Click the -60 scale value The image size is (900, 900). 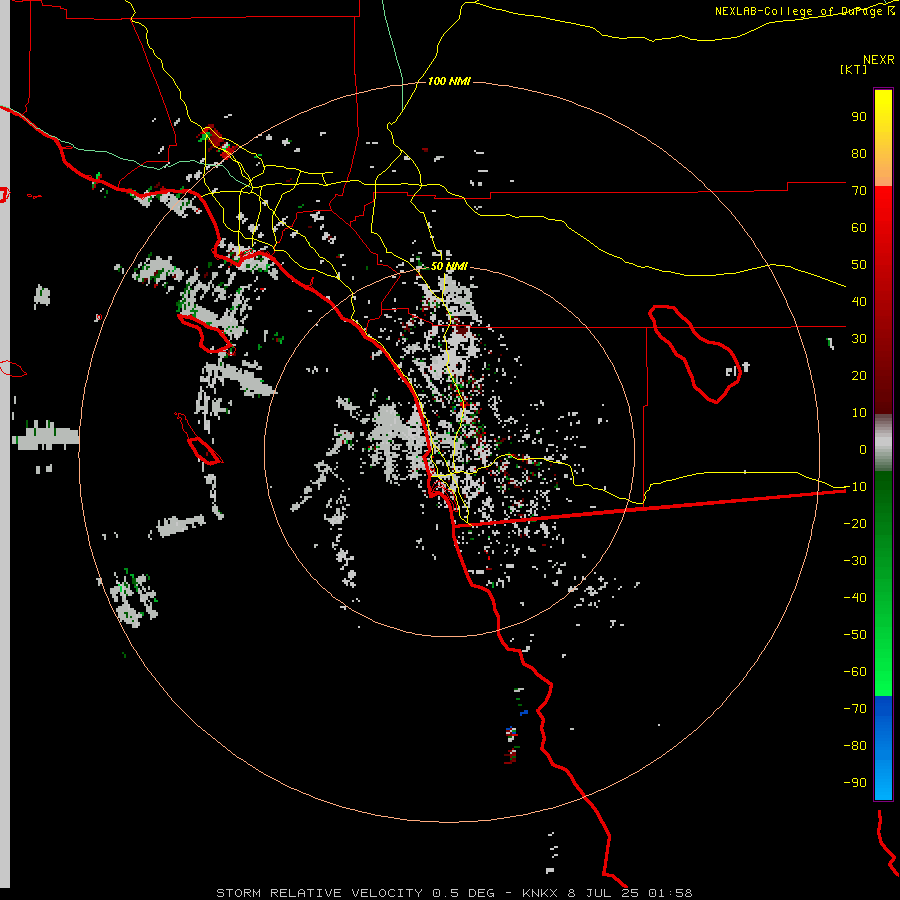pos(855,672)
